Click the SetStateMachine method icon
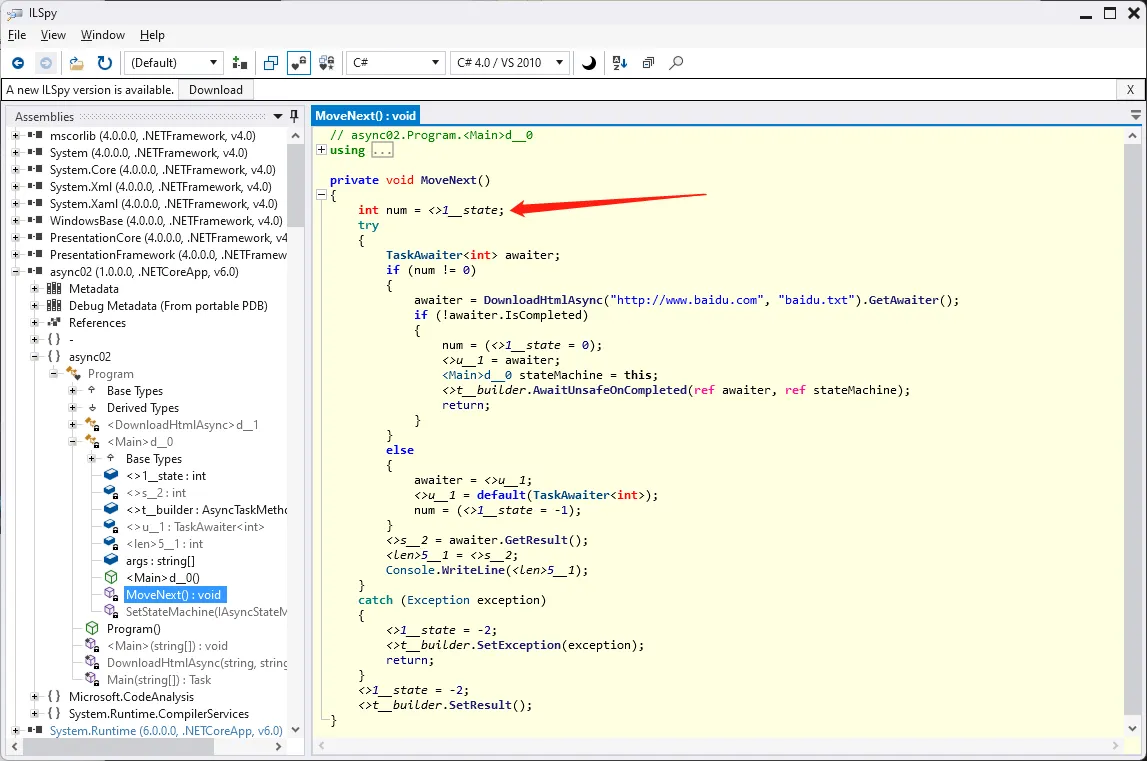 [x=111, y=611]
